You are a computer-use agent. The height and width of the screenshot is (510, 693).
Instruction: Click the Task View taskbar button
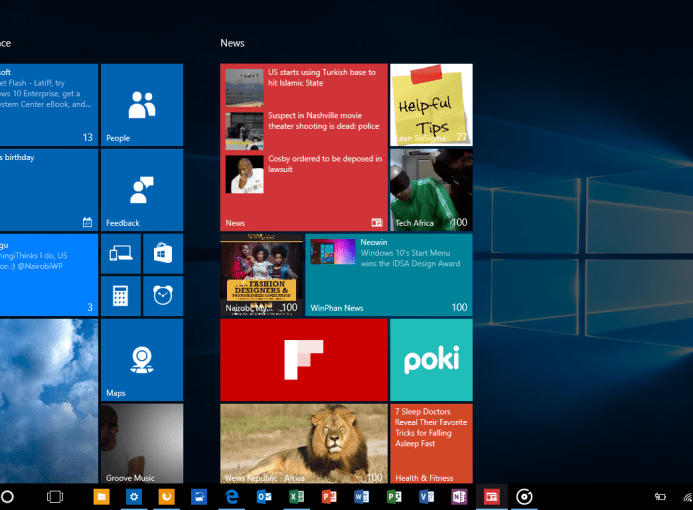55,496
